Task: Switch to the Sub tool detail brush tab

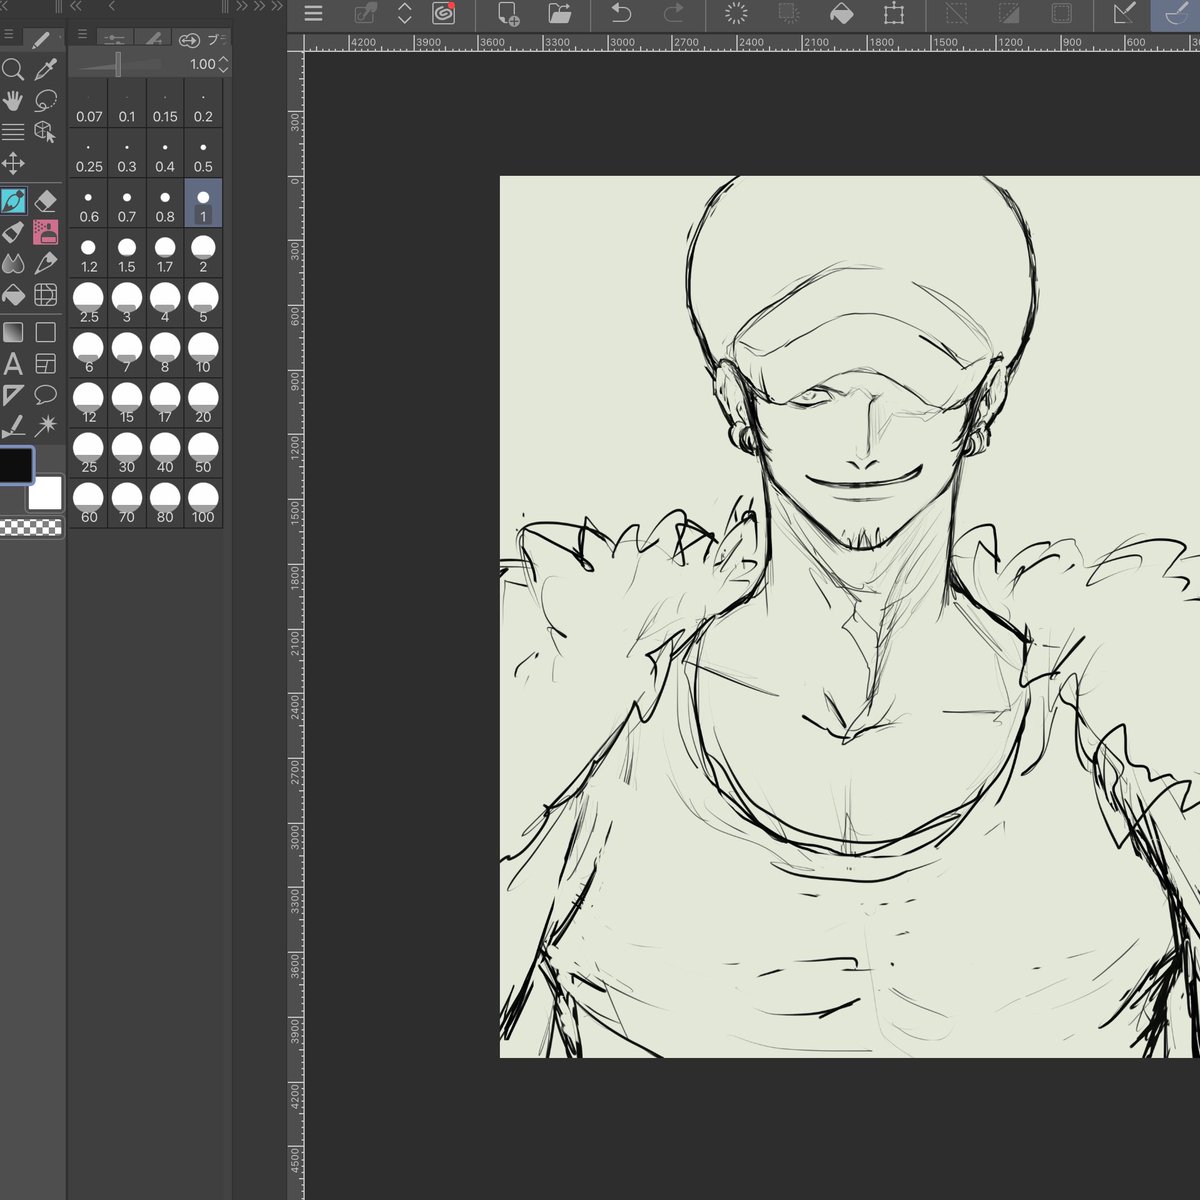Action: pos(153,39)
